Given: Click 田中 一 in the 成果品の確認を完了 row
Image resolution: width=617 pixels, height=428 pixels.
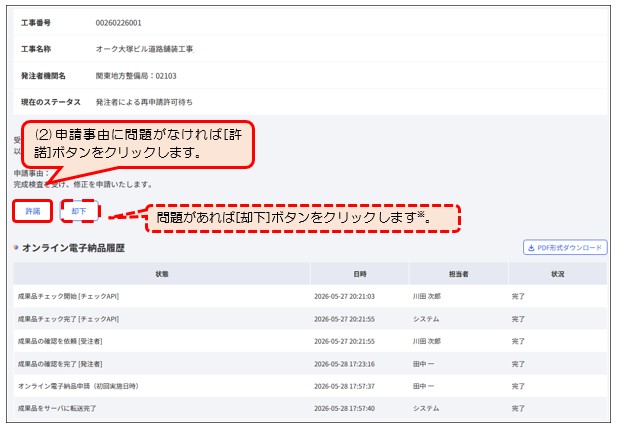Looking at the screenshot, I should click(423, 364).
